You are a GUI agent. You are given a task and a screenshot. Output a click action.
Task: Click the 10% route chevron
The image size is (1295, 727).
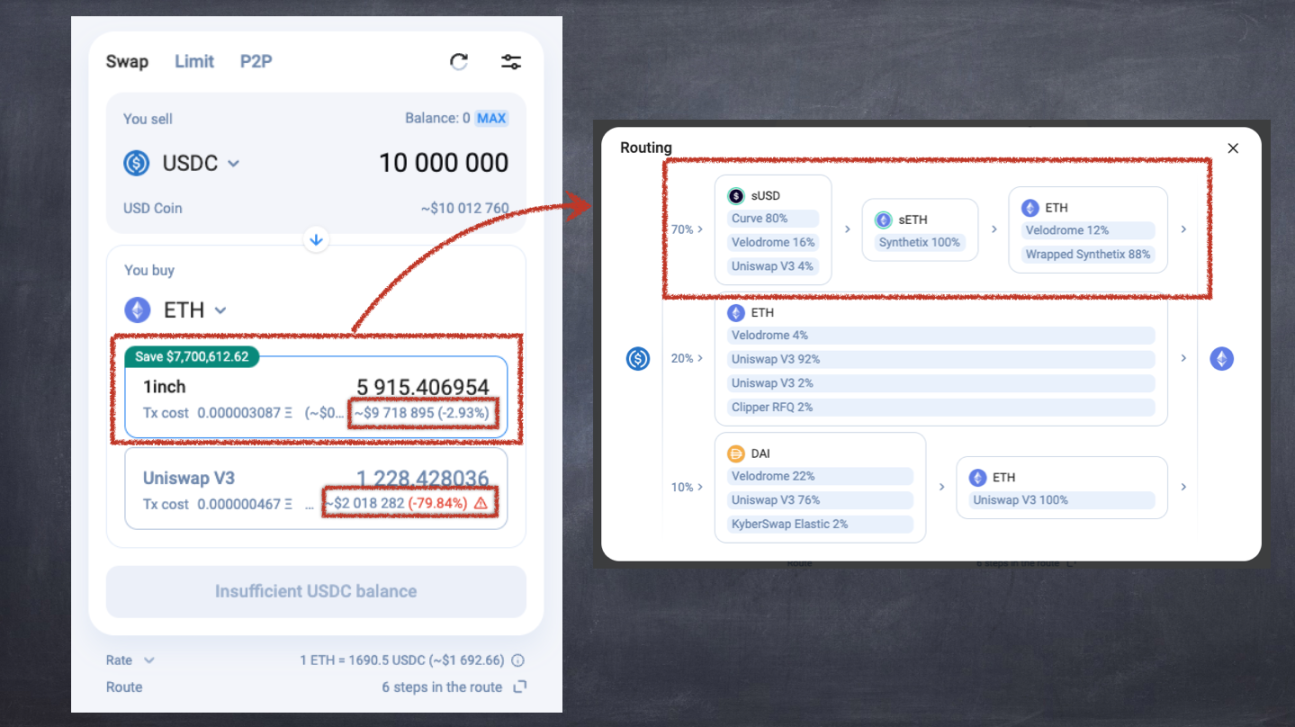[x=700, y=487]
